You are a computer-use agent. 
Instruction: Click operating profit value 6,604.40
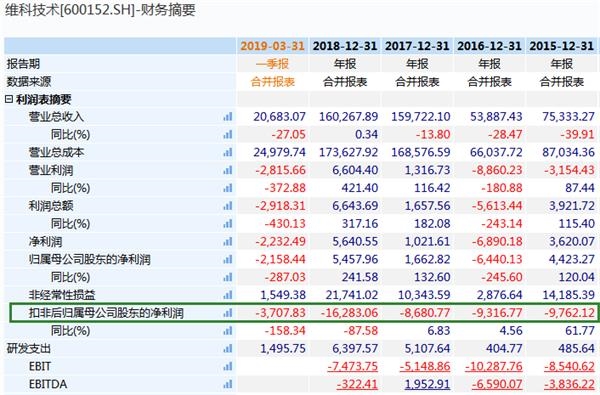click(355, 170)
